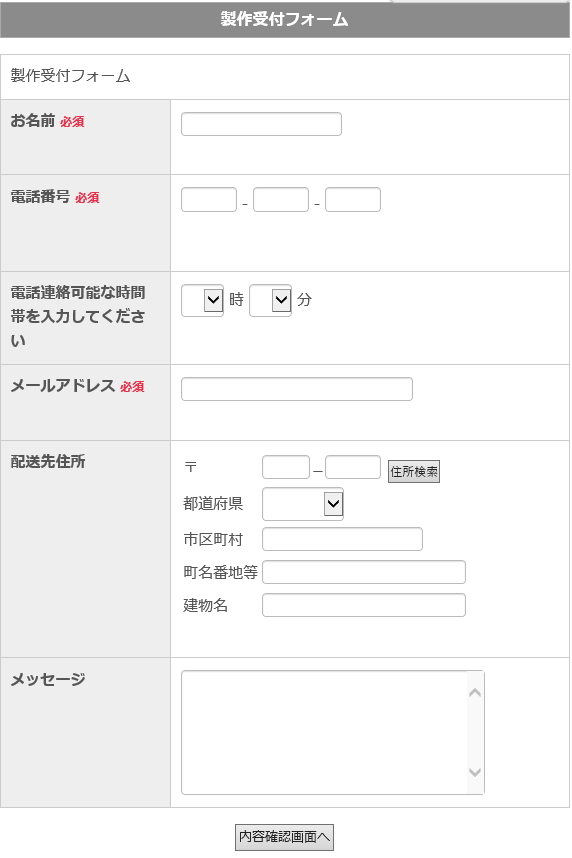This screenshot has width=572, height=858.
Task: Open the 時 hour dropdown
Action: click(x=202, y=300)
